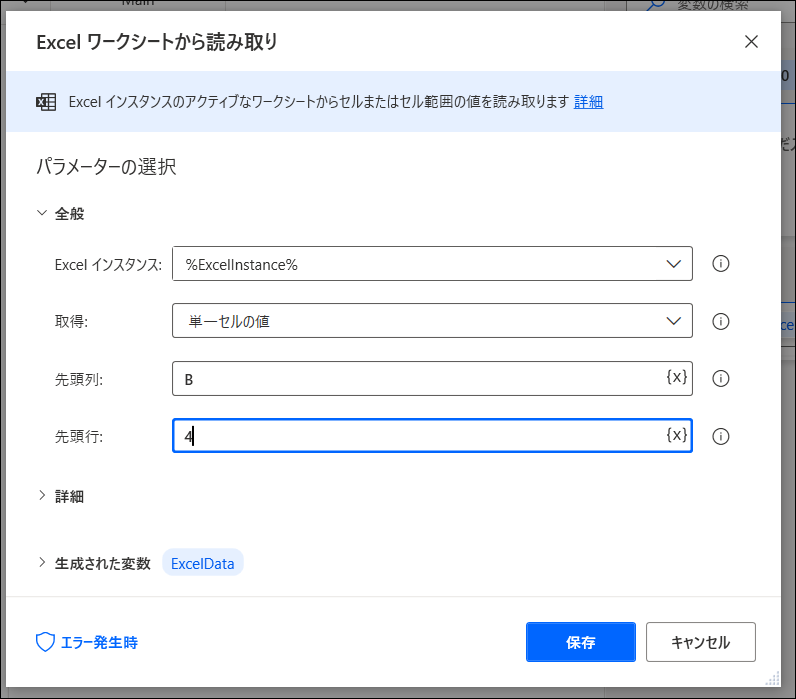Viewport: 796px width, 699px height.
Task: Click the 保存 button
Action: pos(581,642)
